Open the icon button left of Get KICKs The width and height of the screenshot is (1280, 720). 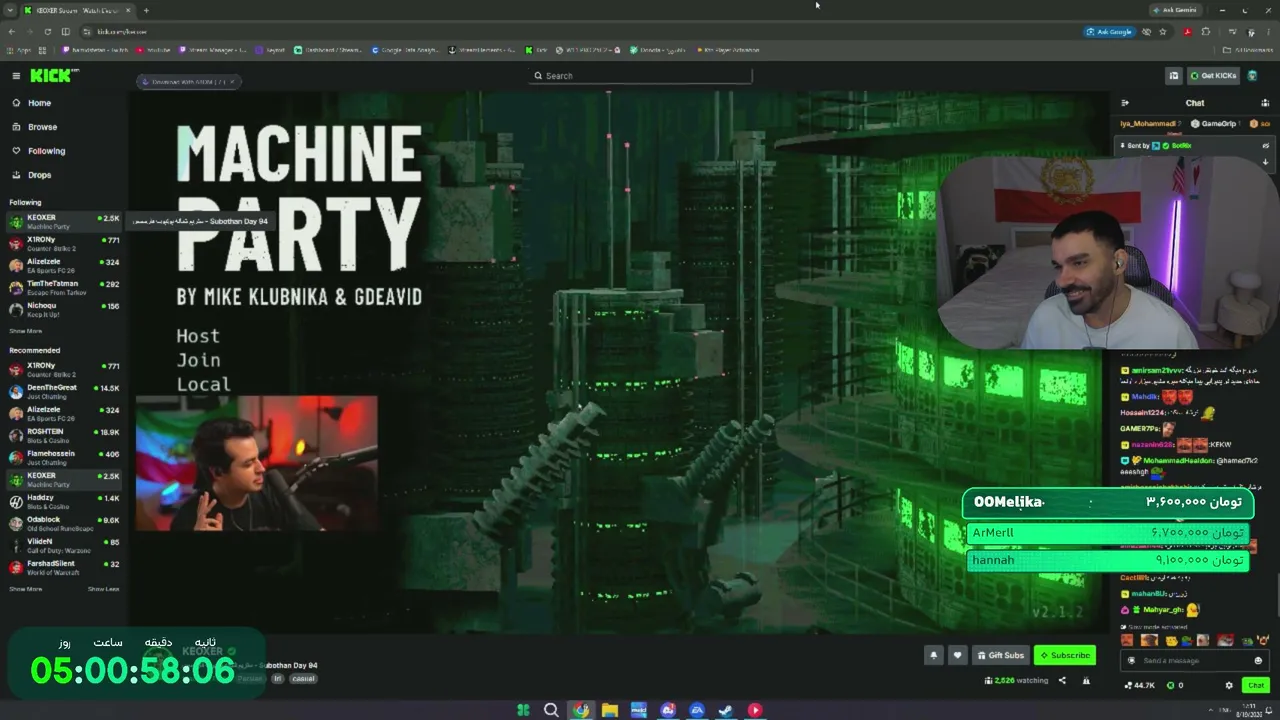point(1174,76)
